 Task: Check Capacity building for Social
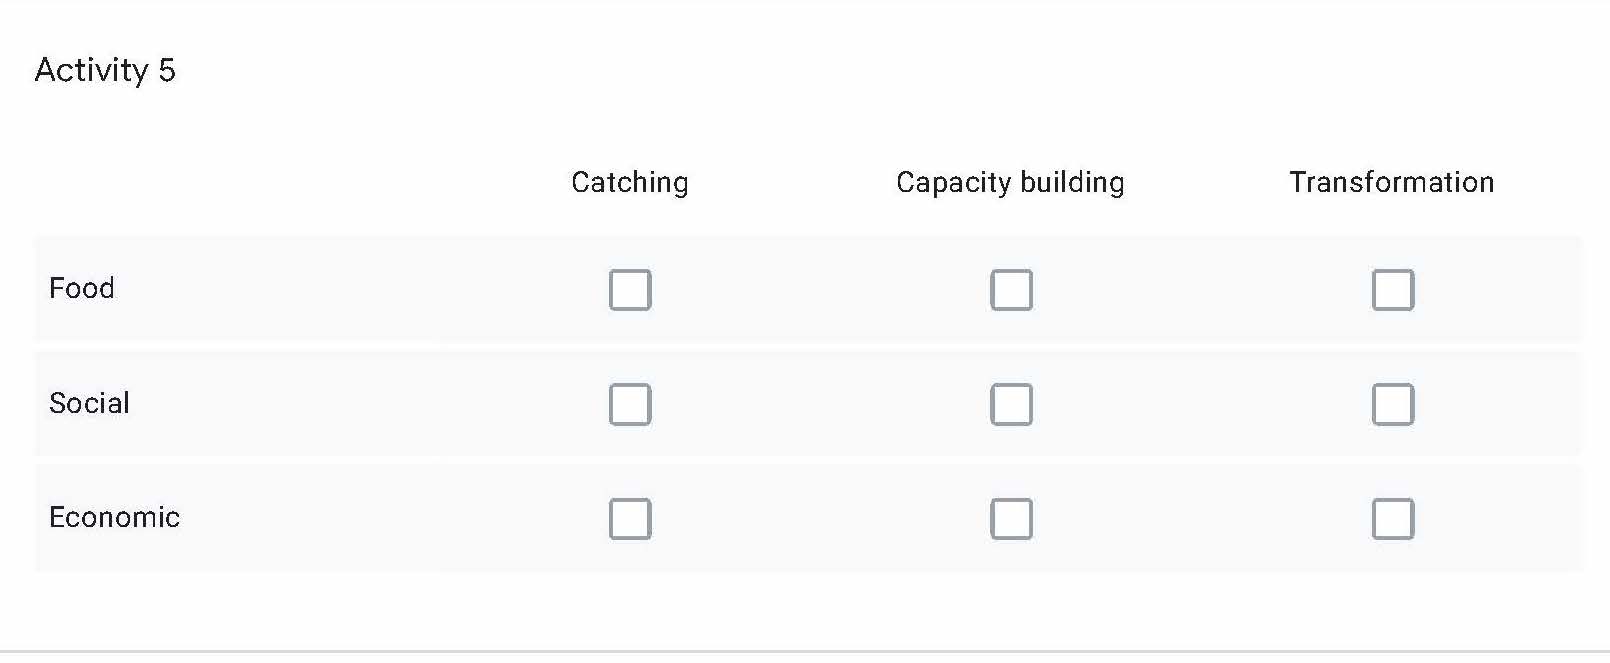coord(1011,405)
